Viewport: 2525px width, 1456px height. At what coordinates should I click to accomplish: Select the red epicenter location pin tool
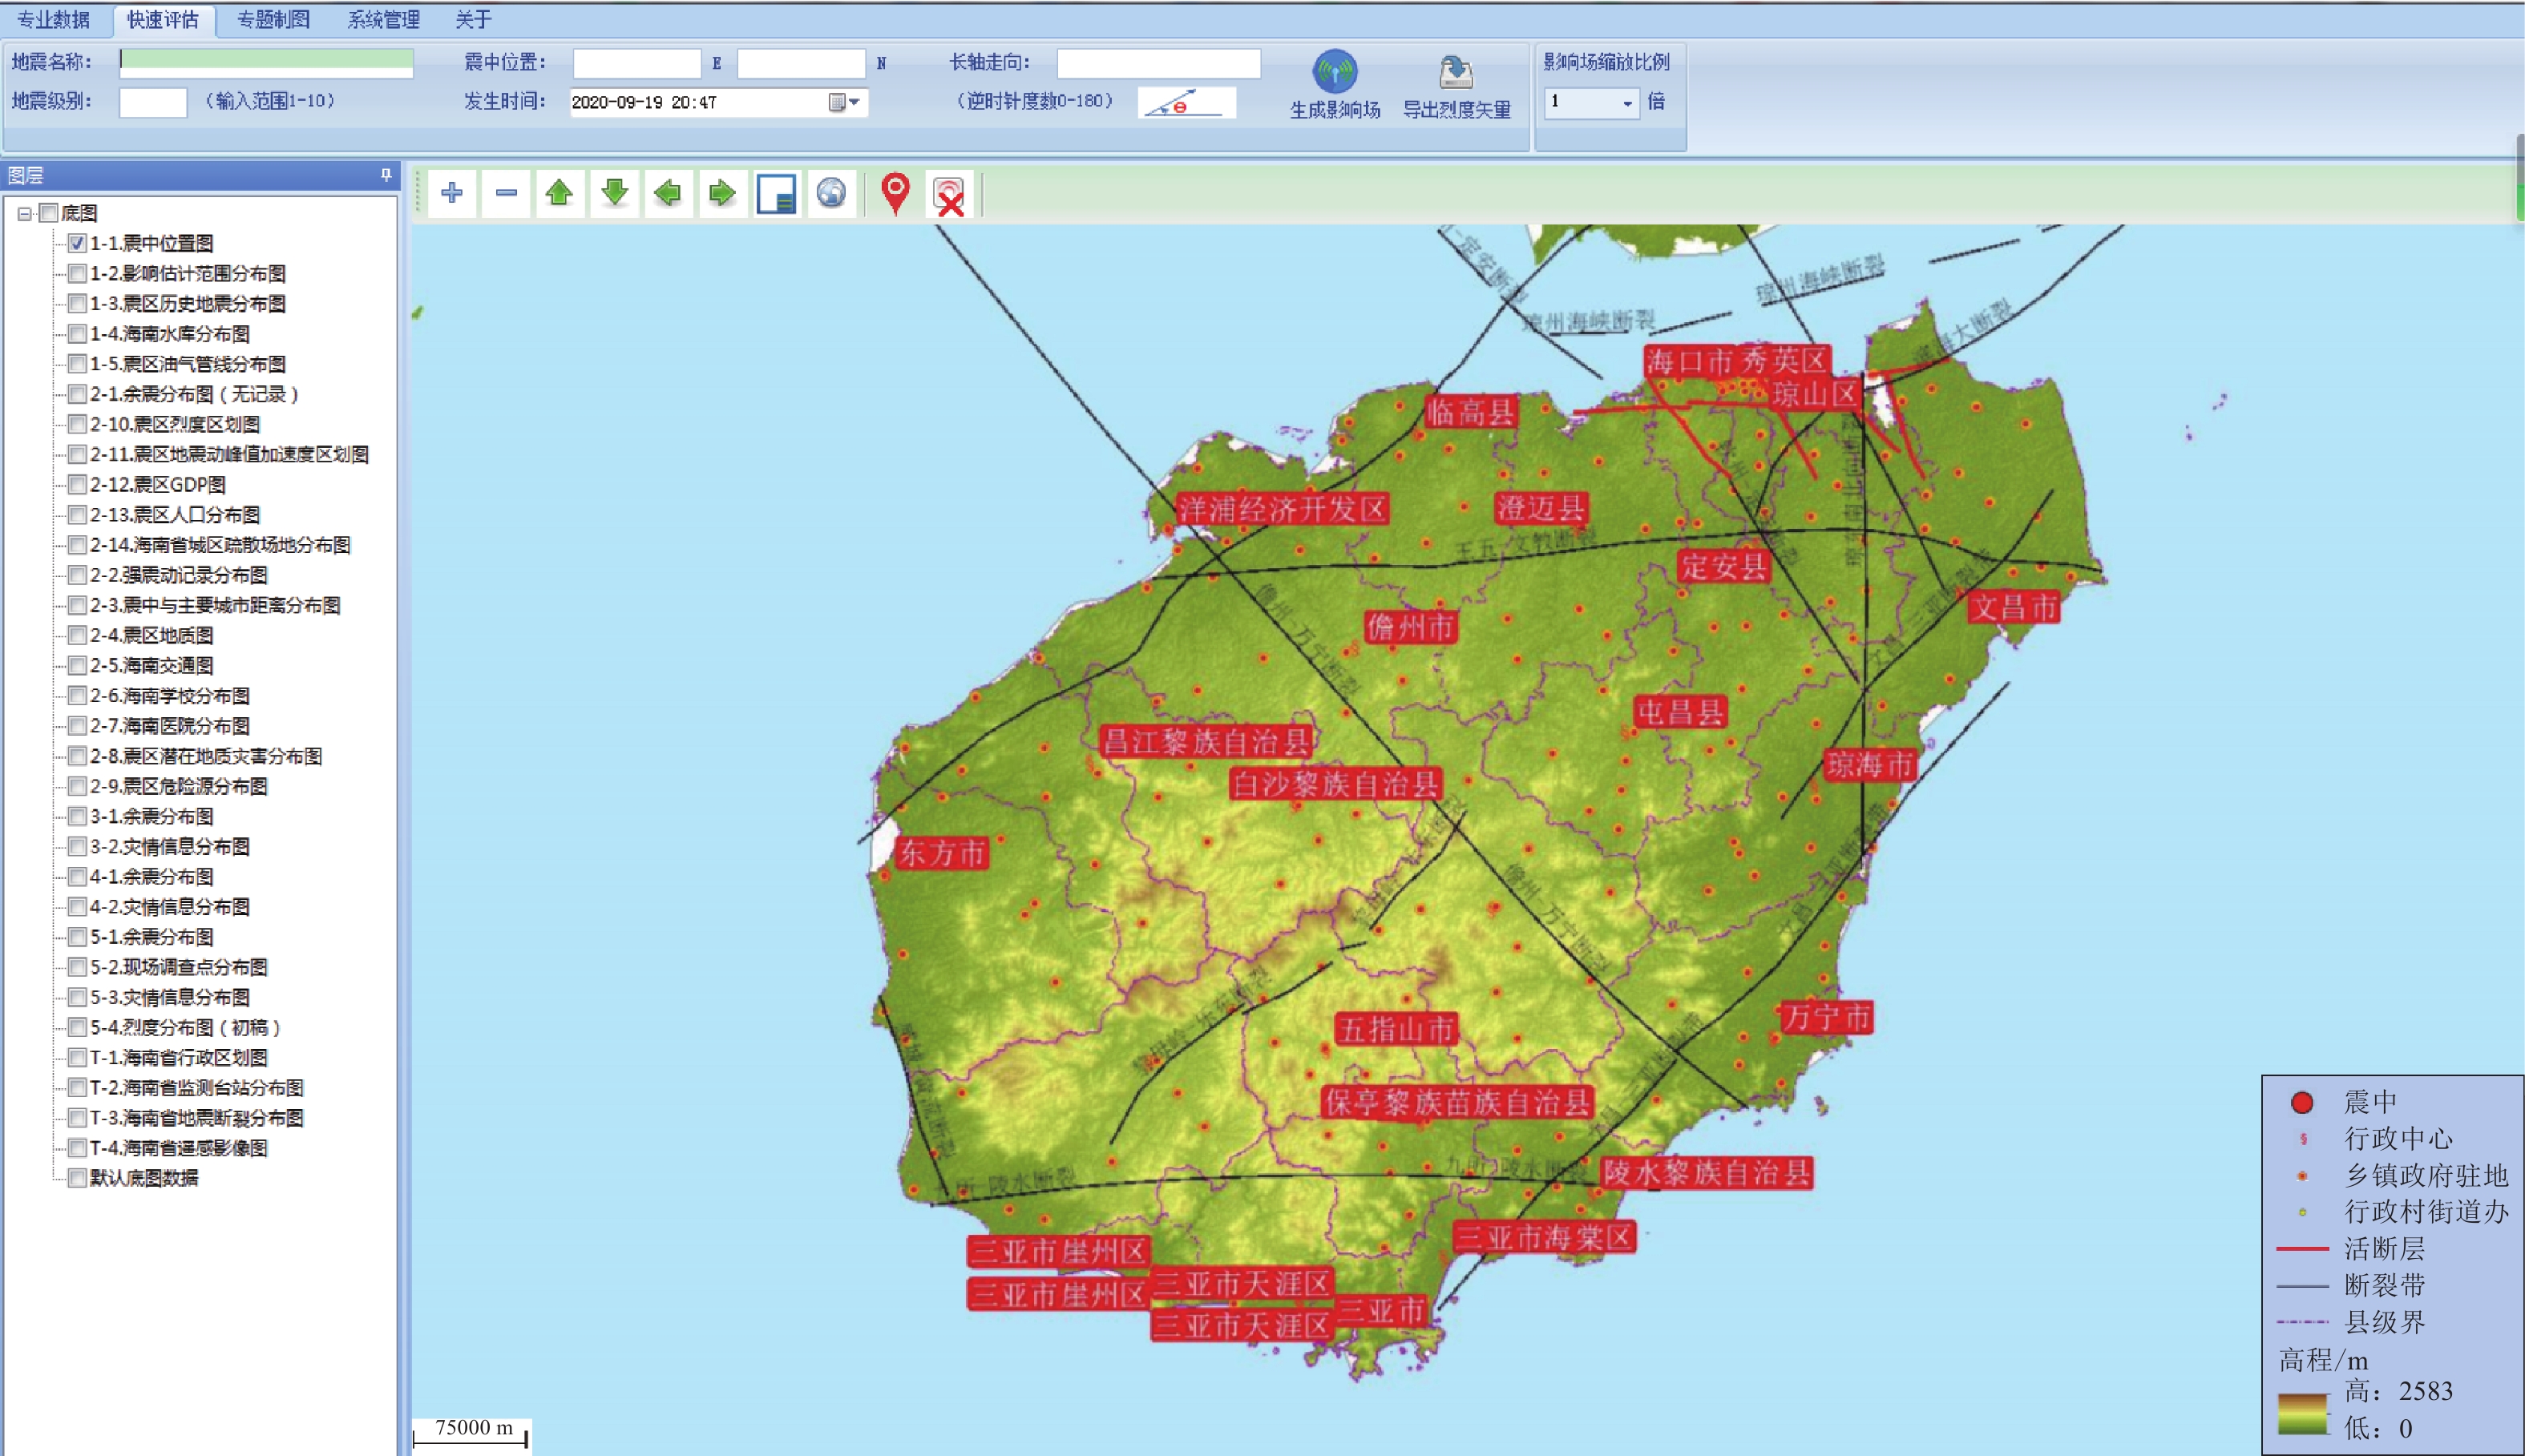tap(895, 193)
